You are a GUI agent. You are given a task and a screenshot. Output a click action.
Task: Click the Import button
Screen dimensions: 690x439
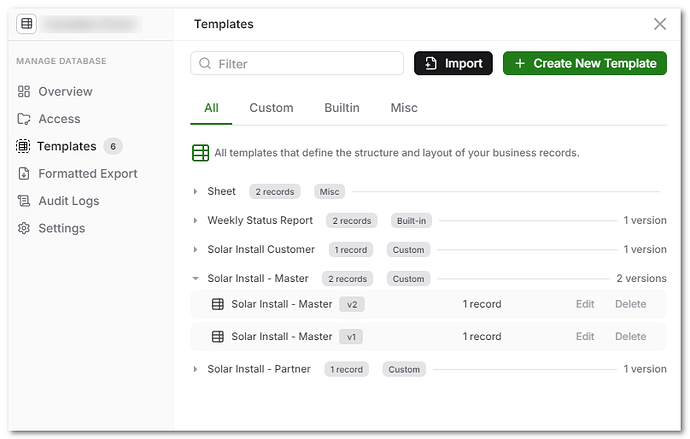453,63
